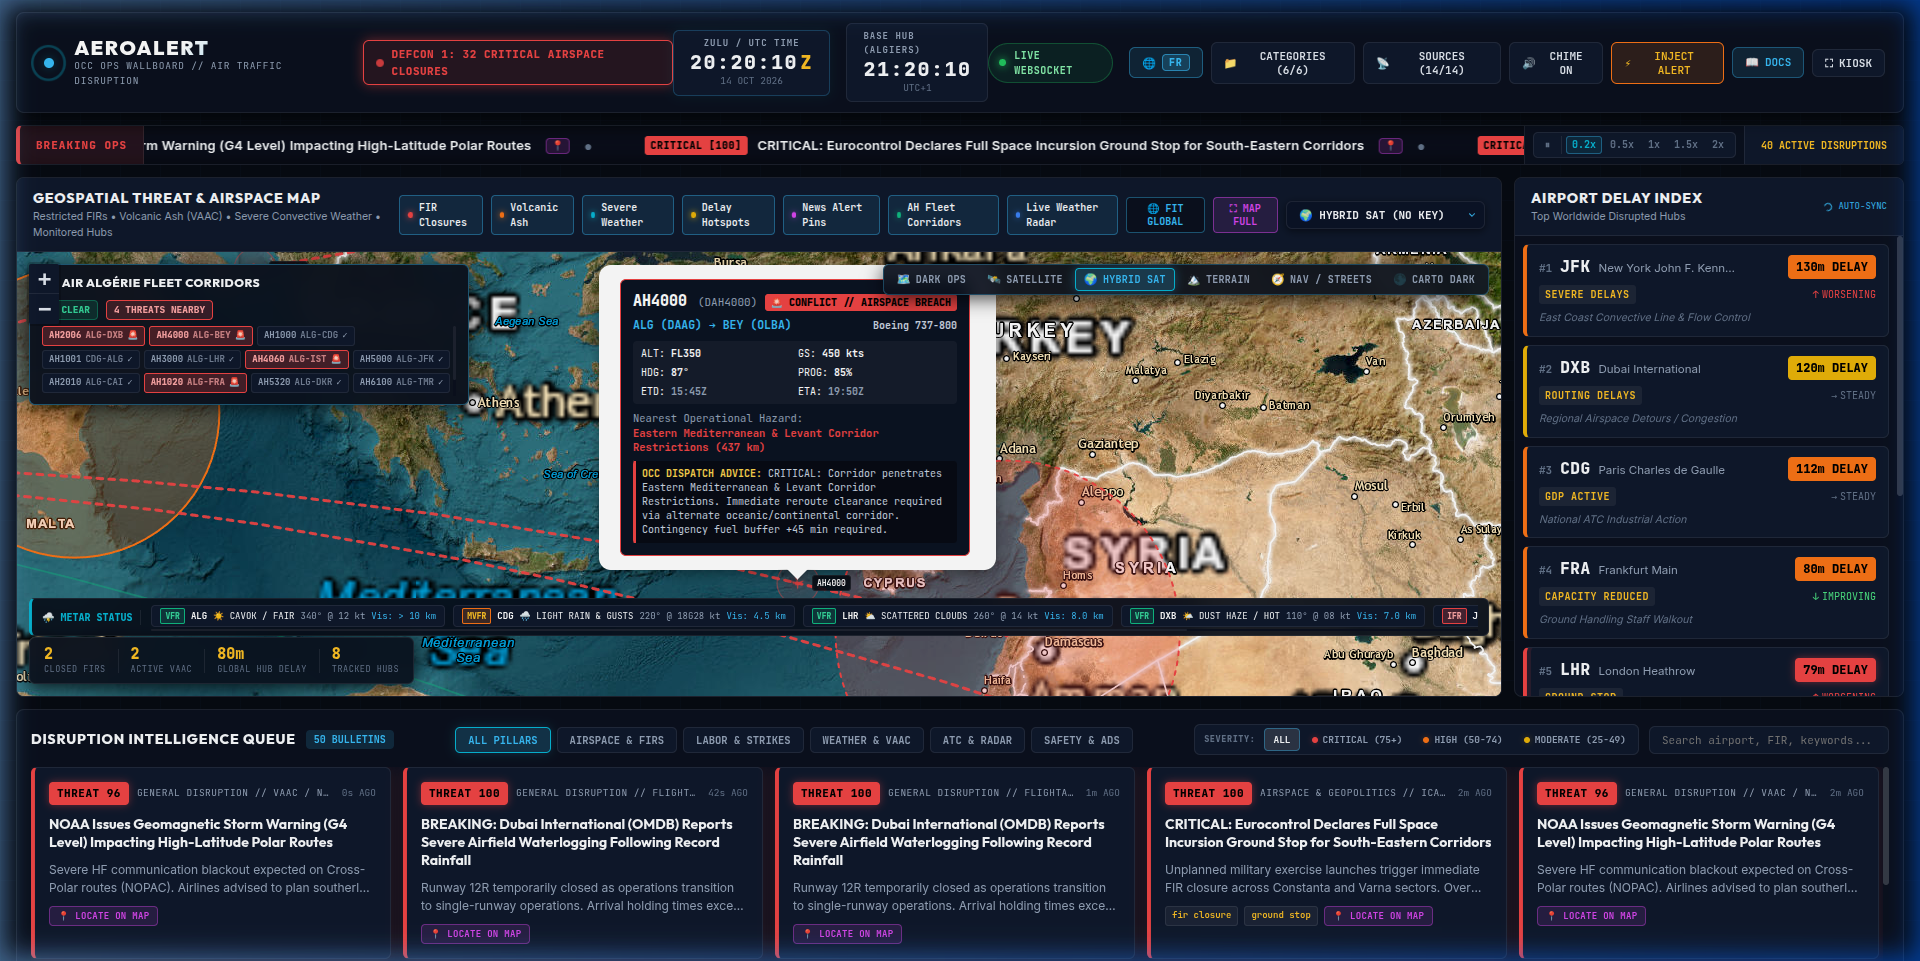Zoom in with the map plus icon
This screenshot has width=1920, height=961.
[x=44, y=280]
